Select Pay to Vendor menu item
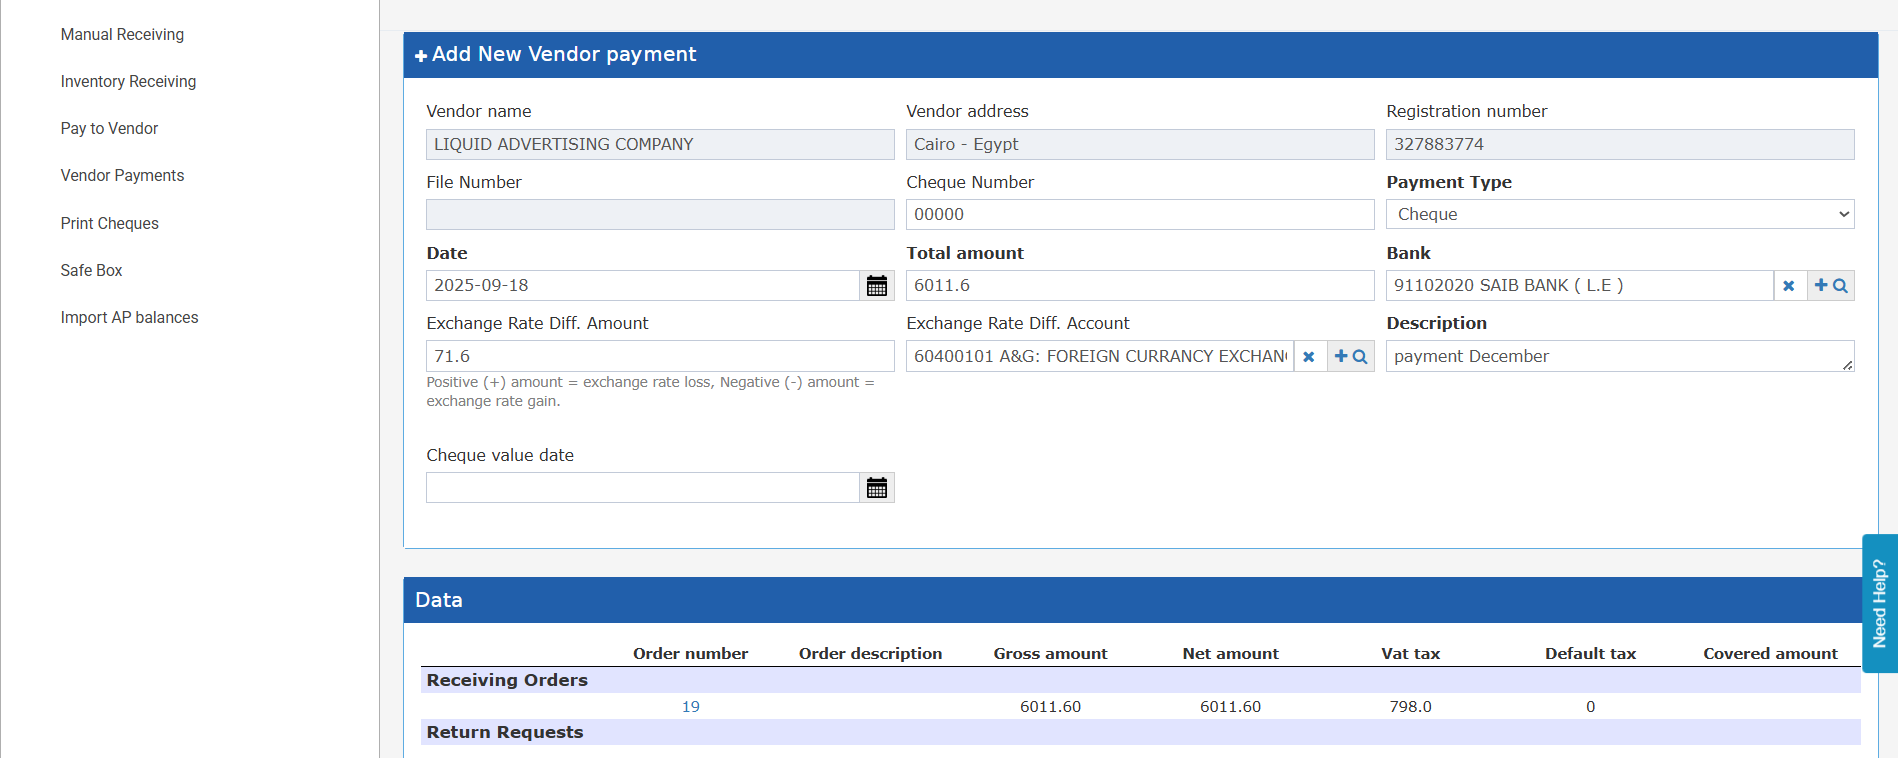The width and height of the screenshot is (1898, 758). [109, 128]
